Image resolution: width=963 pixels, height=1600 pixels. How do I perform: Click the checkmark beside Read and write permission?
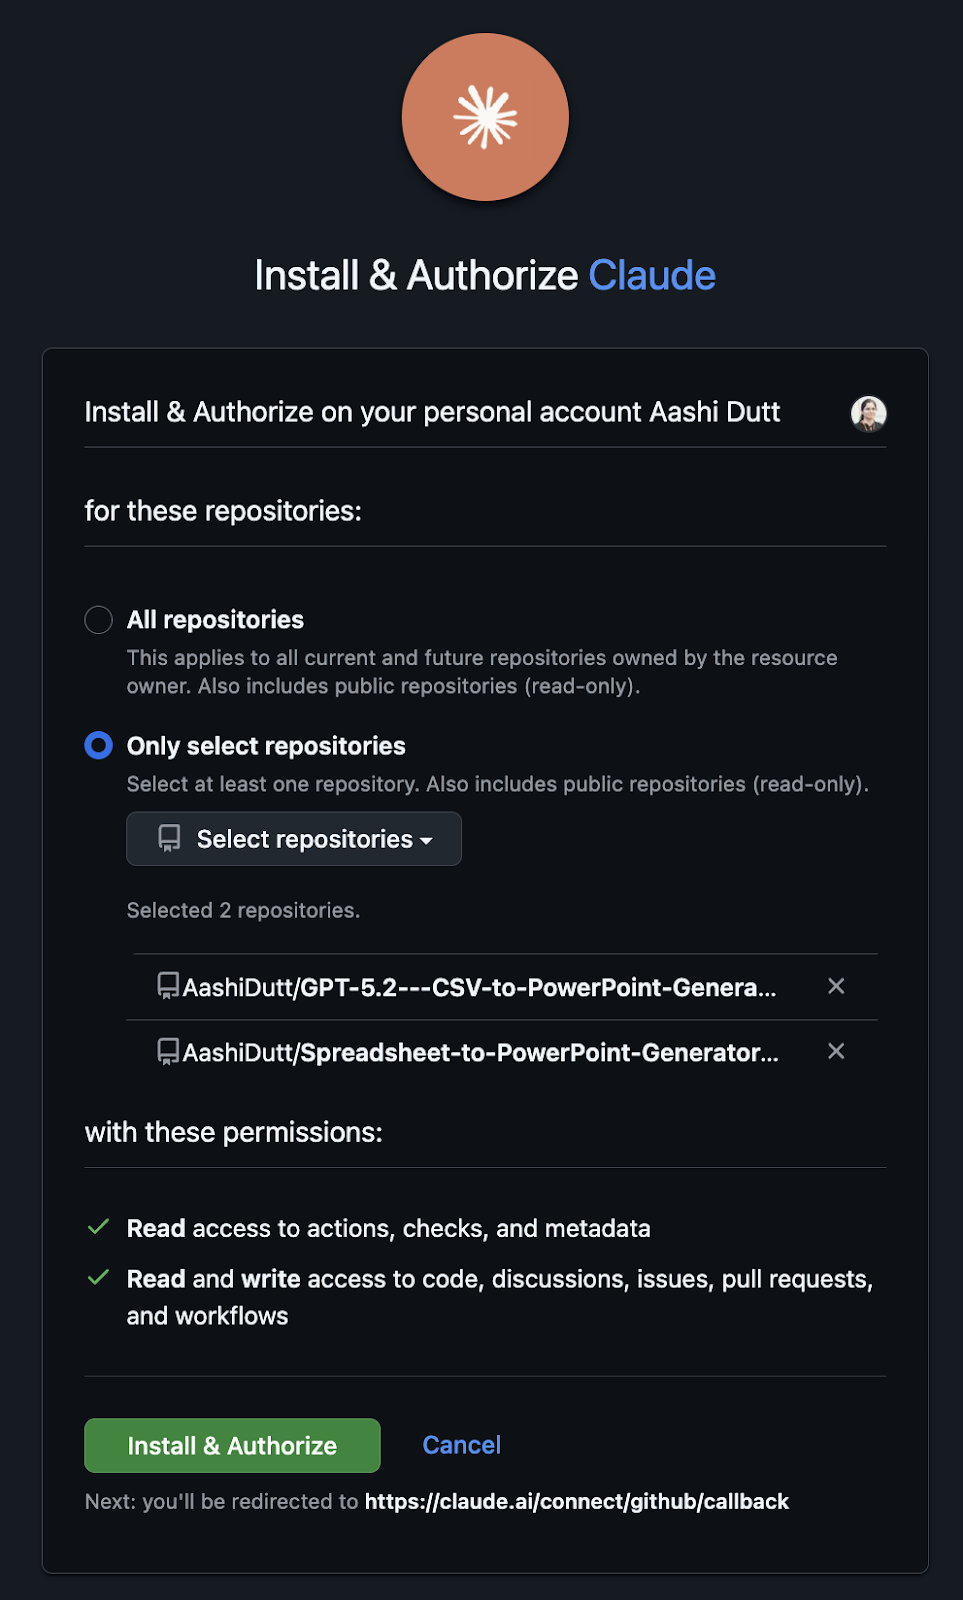(x=98, y=1277)
